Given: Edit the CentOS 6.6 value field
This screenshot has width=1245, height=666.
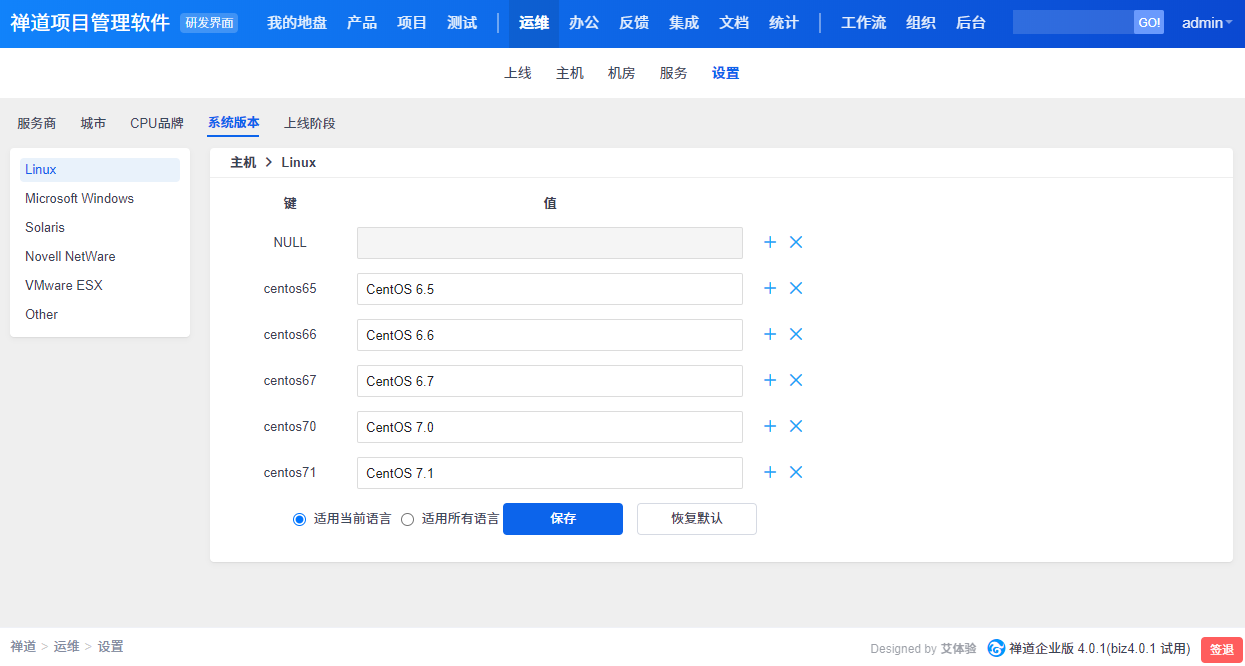Looking at the screenshot, I should coord(550,335).
